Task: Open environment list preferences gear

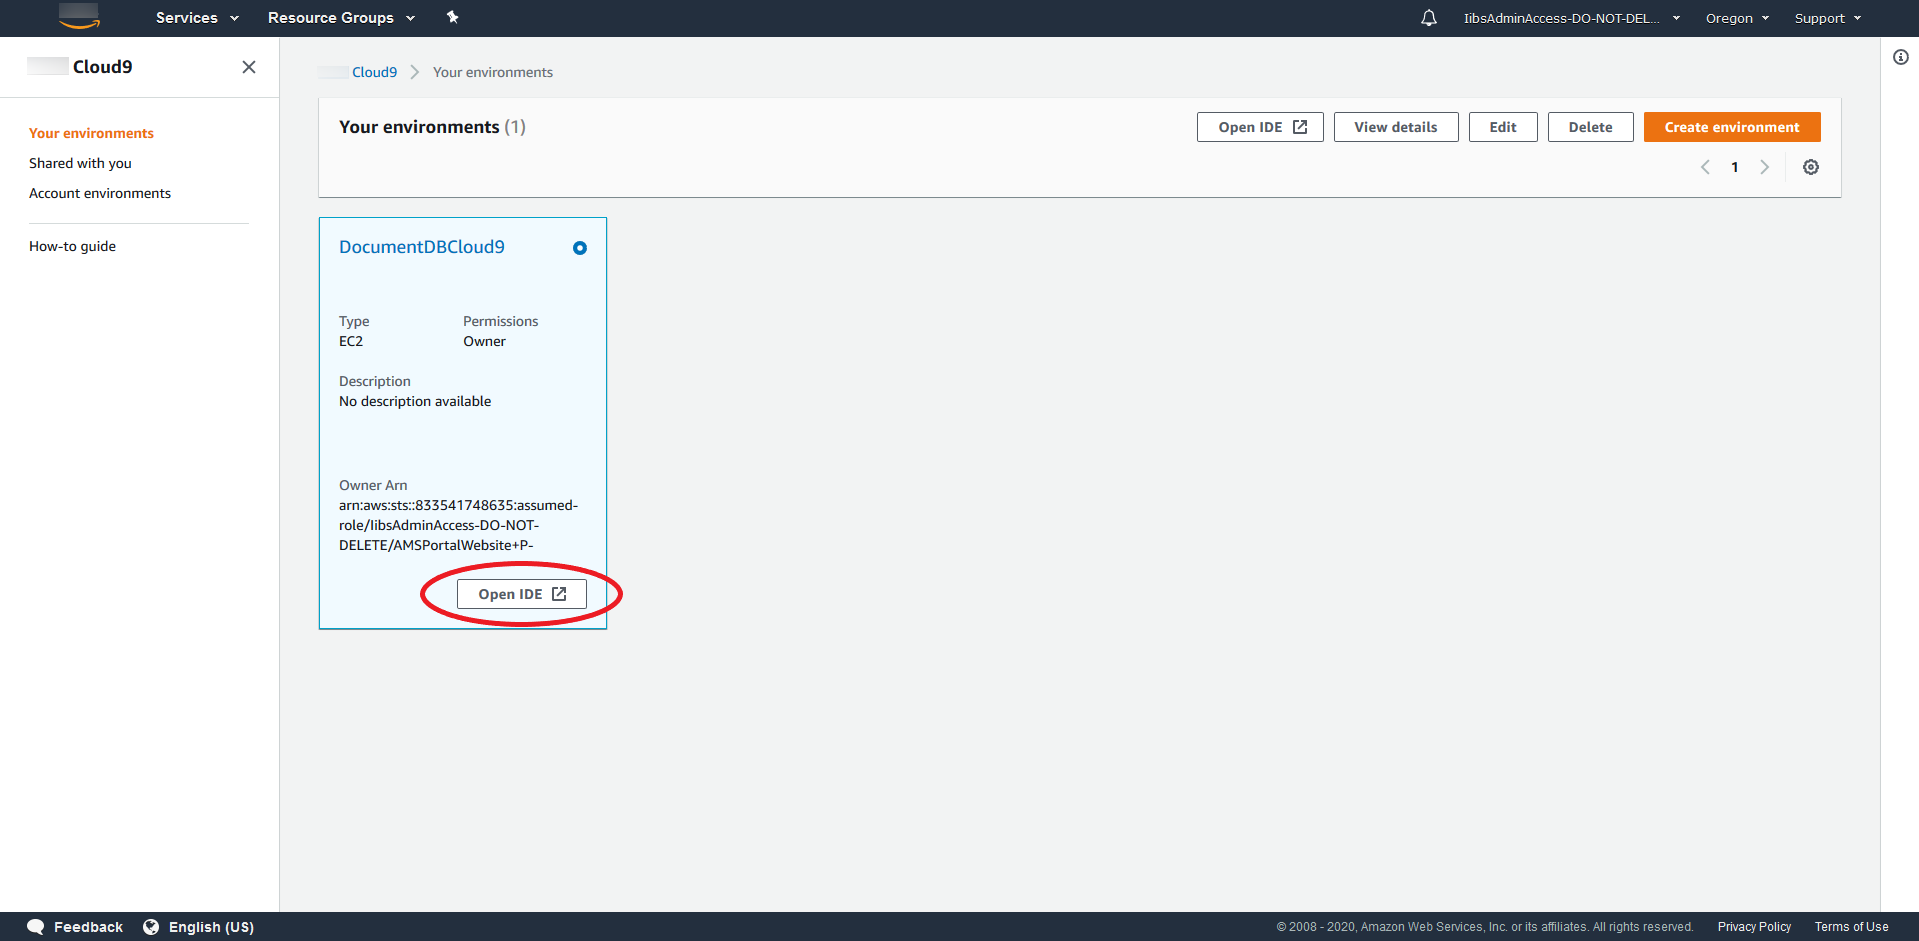Action: 1810,167
